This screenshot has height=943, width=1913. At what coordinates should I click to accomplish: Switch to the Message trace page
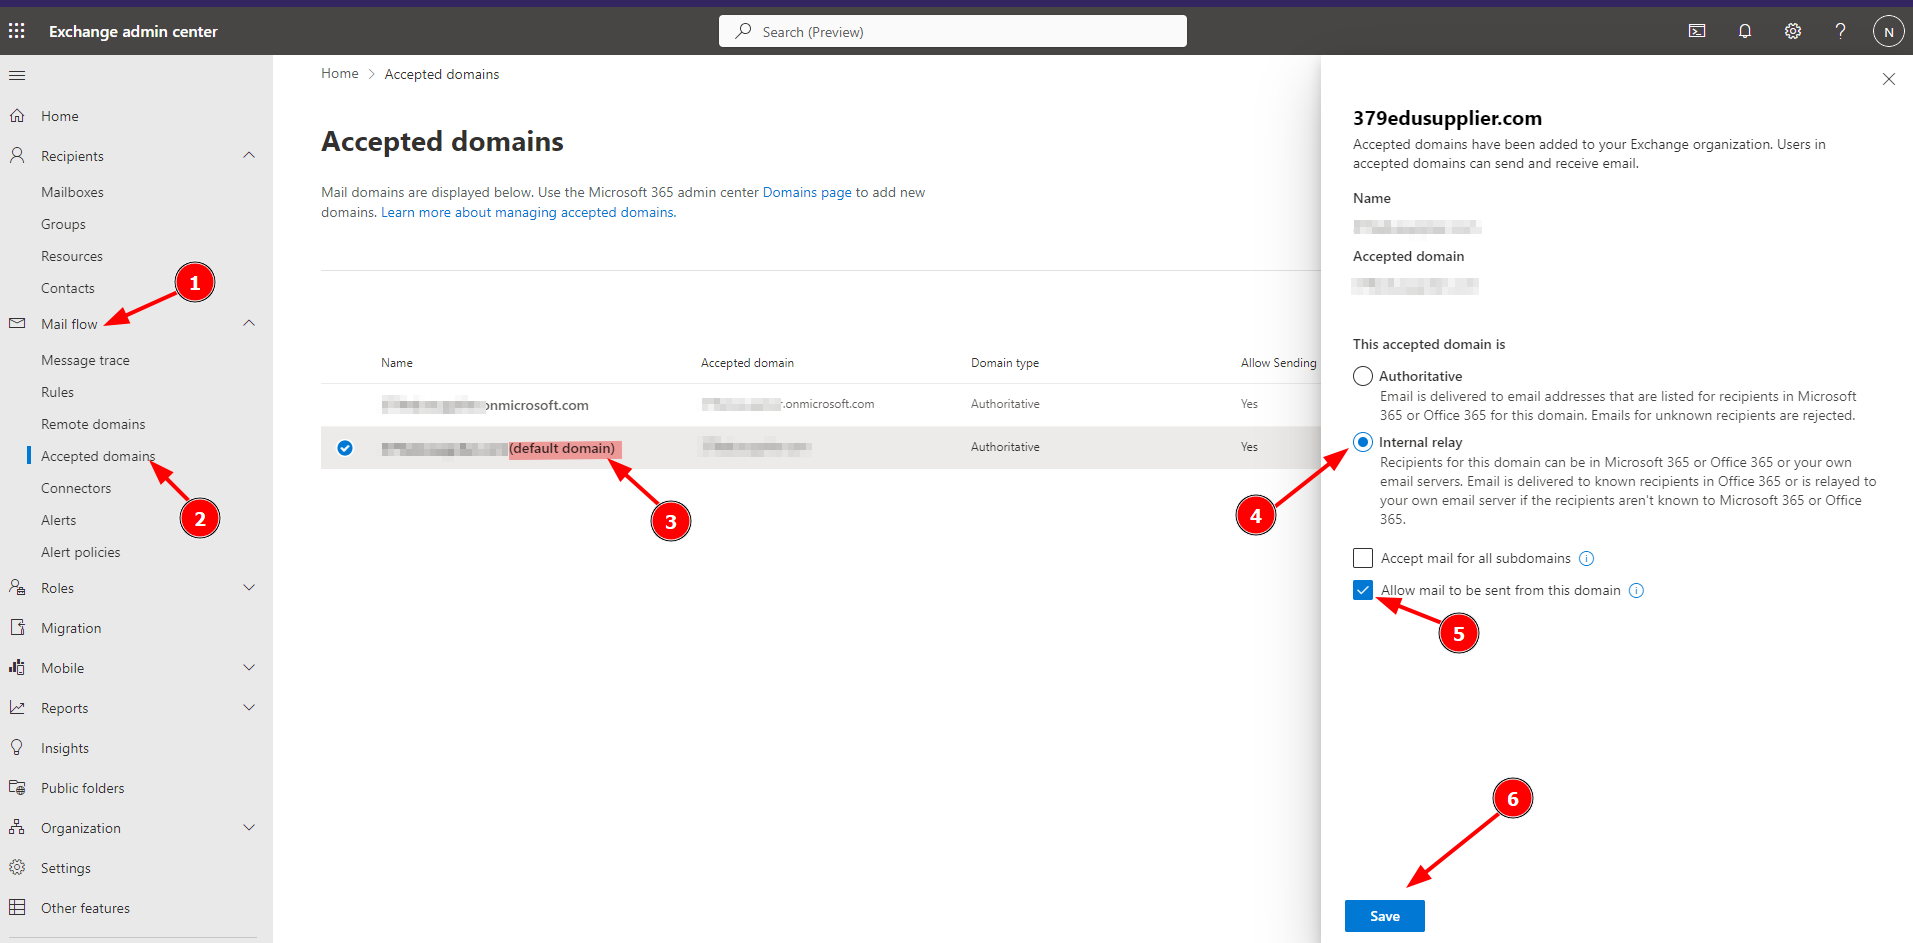85,359
